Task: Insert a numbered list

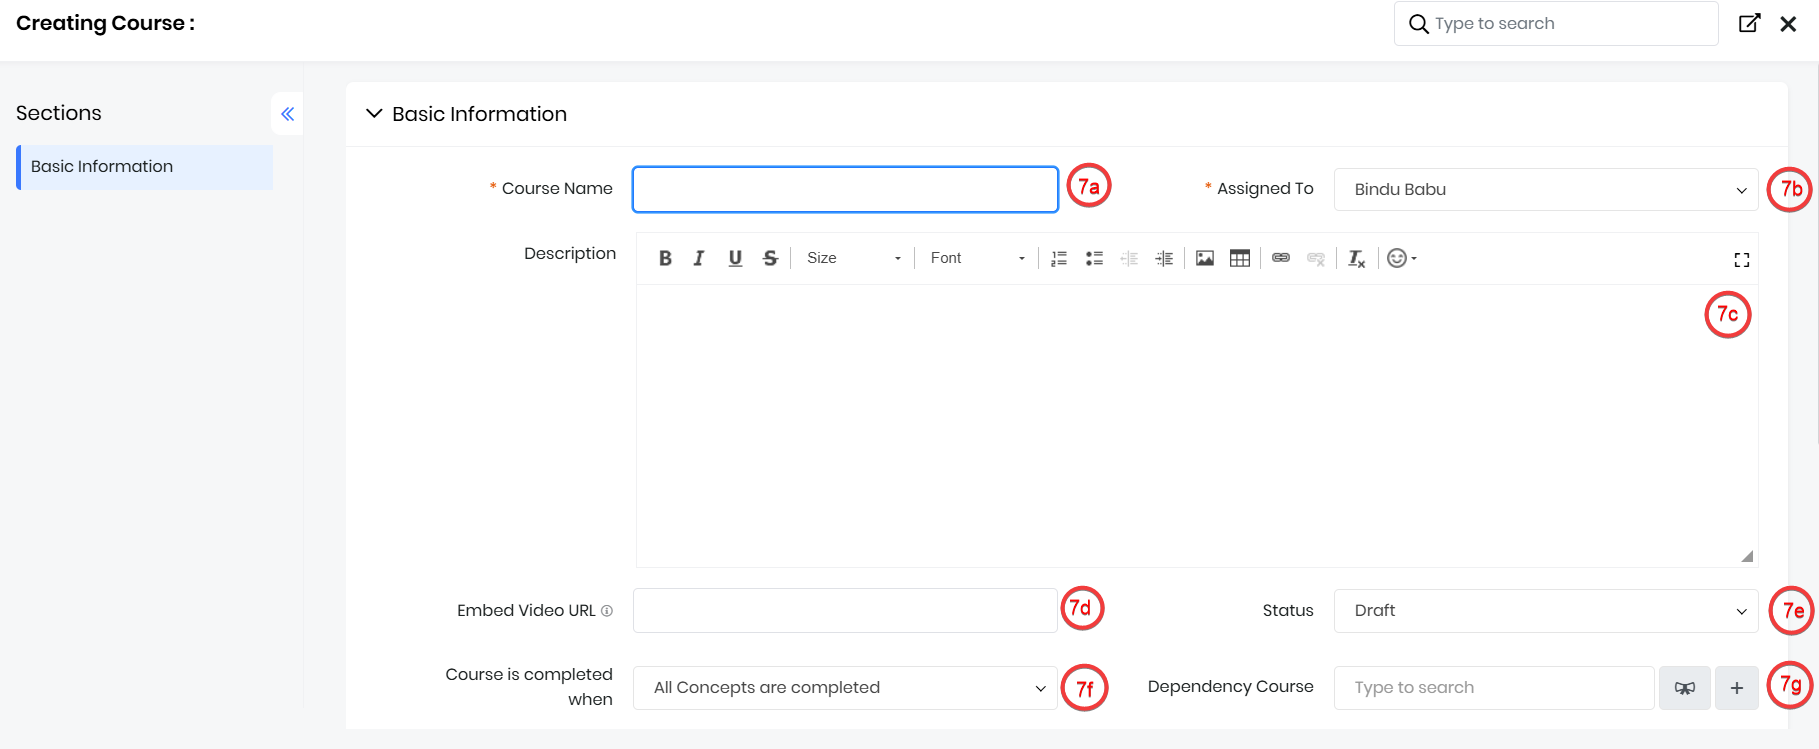Action: tap(1059, 258)
